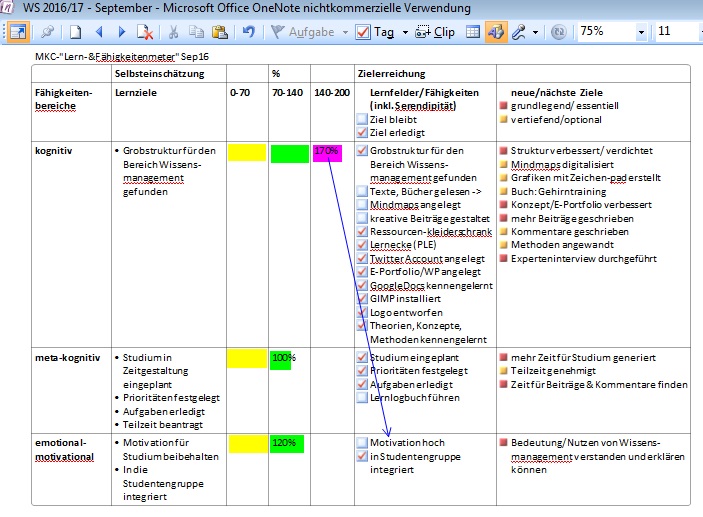Click the yellow tag next to 'vertiefend/optional'
703x517 pixels.
[503, 119]
